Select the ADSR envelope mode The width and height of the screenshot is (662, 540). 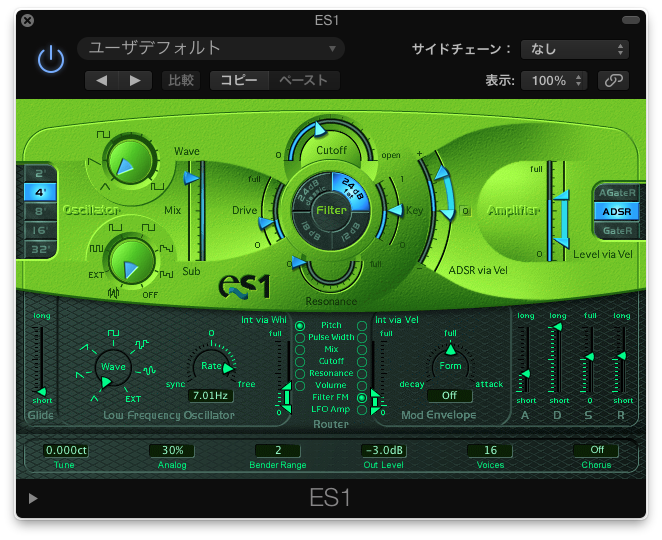click(x=617, y=212)
